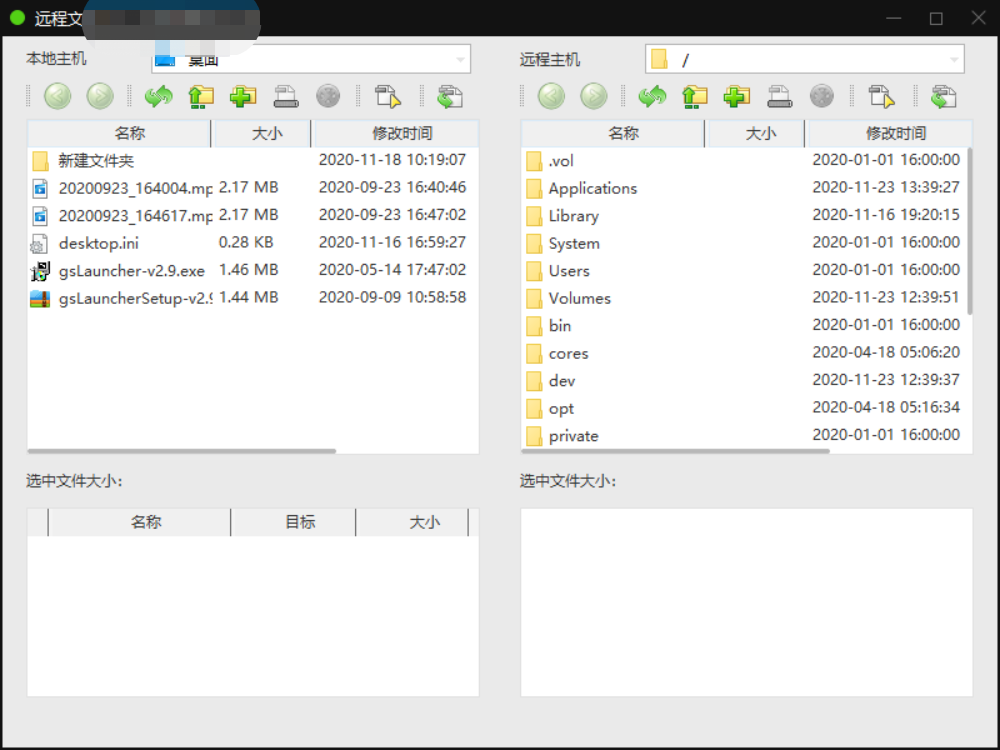Go up one folder in local panel
The height and width of the screenshot is (750, 1000).
(201, 96)
